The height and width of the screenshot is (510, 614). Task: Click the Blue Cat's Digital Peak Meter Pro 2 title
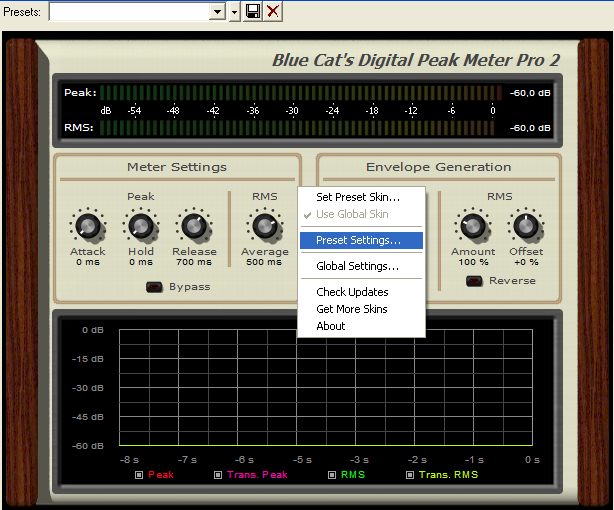point(416,60)
